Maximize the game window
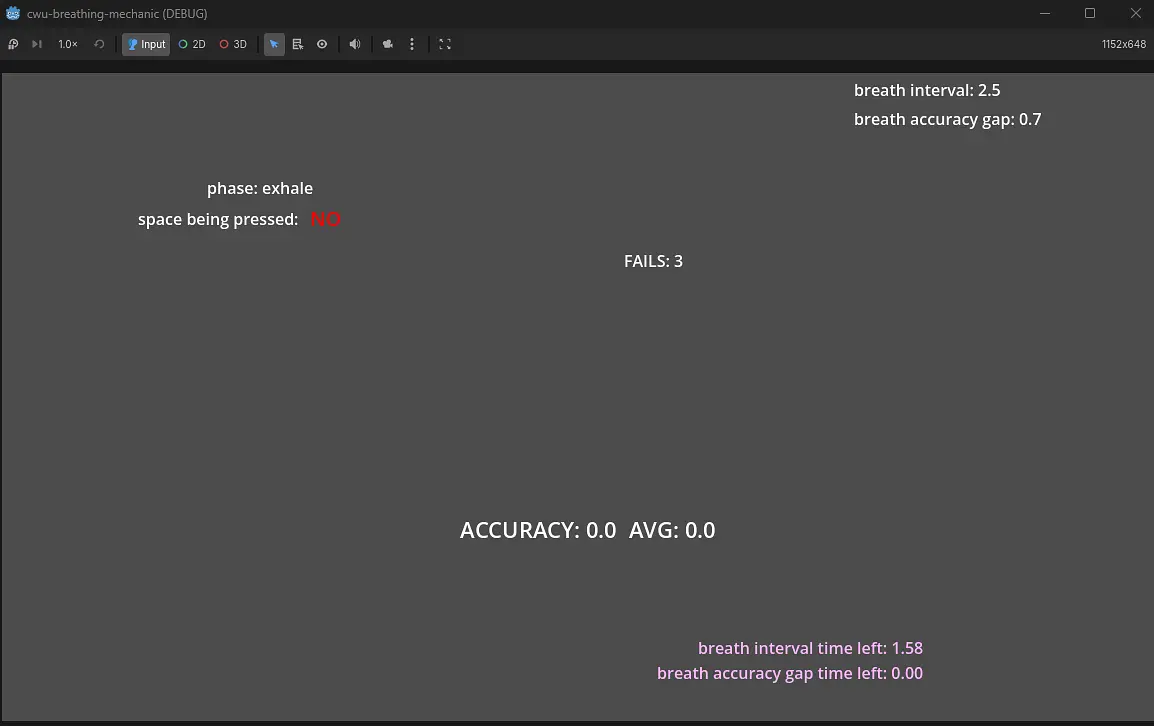1154x726 pixels. tap(1090, 13)
